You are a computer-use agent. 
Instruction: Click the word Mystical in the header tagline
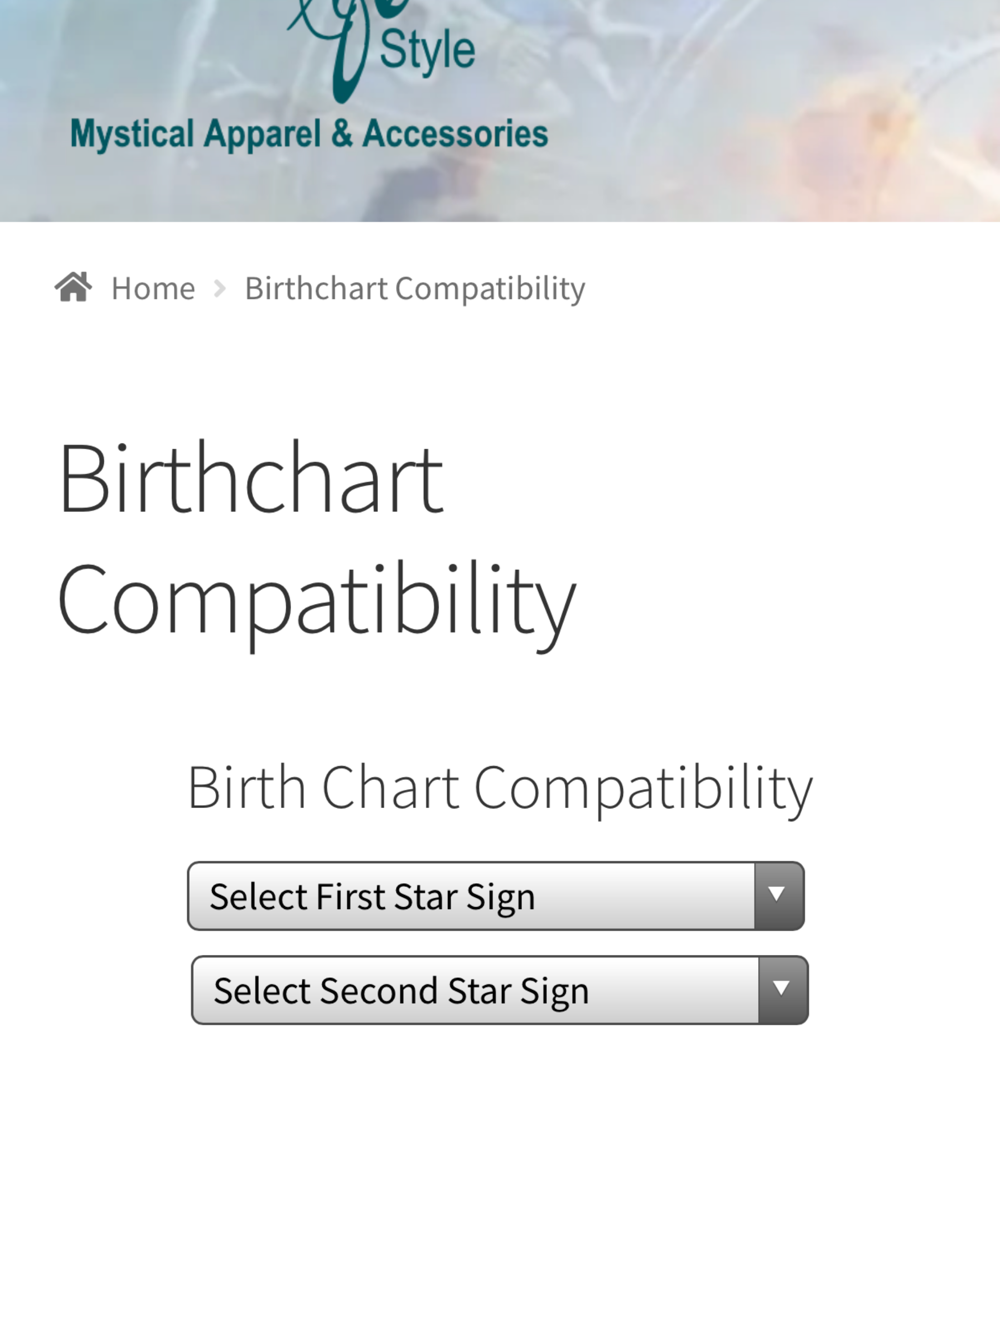(132, 134)
